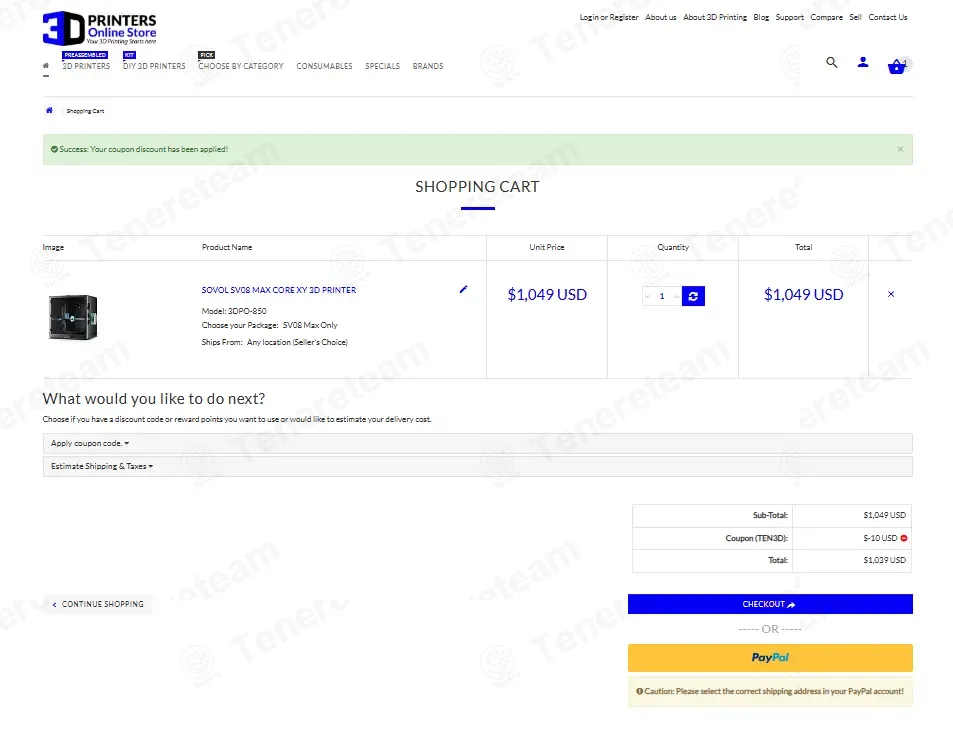953x741 pixels.
Task: Remove Sovol SV08 item from cart
Action: [x=890, y=294]
